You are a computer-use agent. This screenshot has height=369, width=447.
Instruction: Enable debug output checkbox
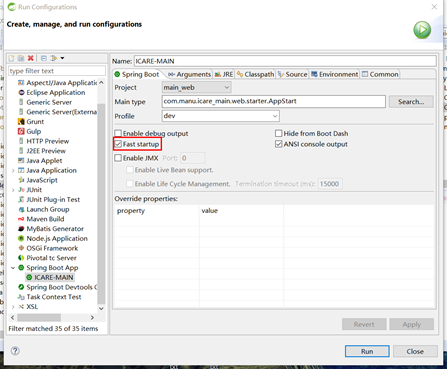click(x=118, y=133)
